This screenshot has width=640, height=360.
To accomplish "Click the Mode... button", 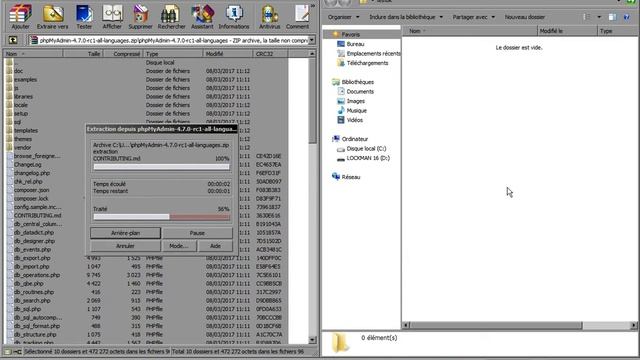I will click(x=179, y=246).
